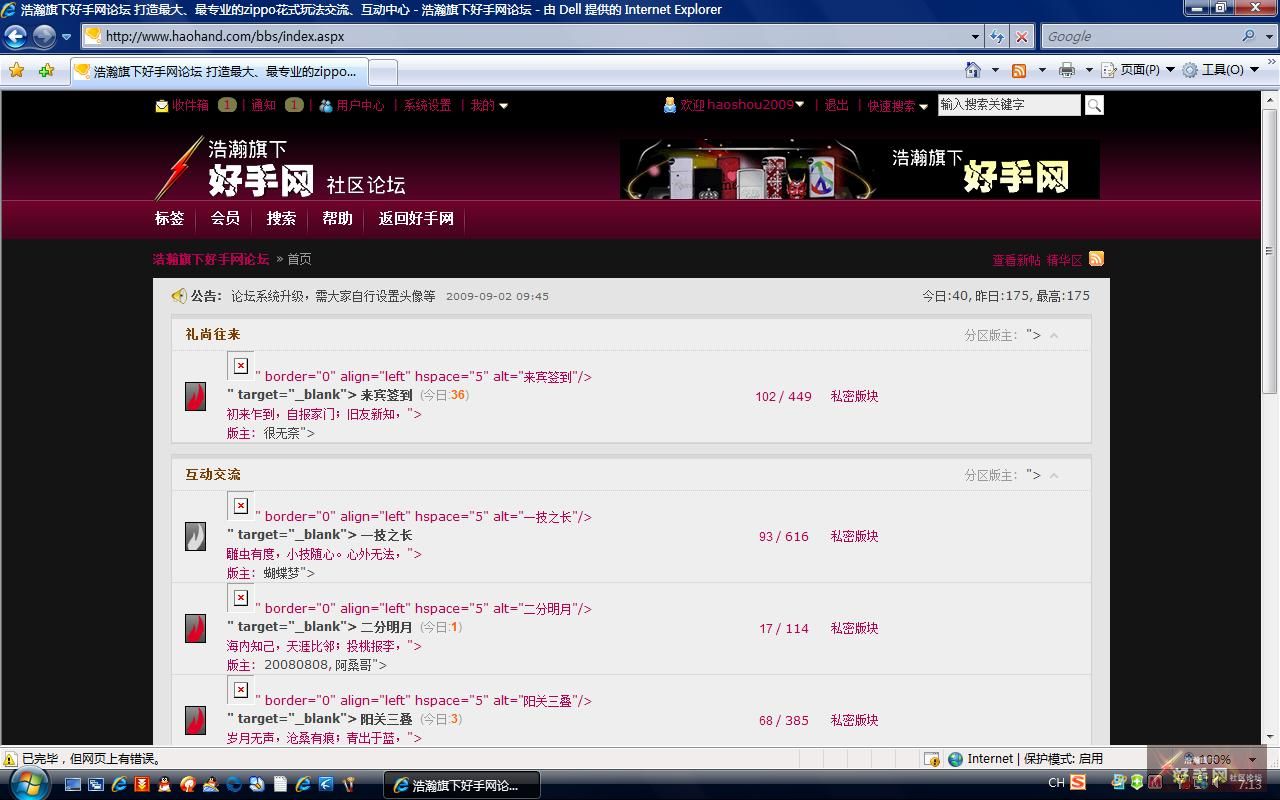The height and width of the screenshot is (800, 1280).
Task: Open the 来宾签到 board link
Action: click(386, 395)
